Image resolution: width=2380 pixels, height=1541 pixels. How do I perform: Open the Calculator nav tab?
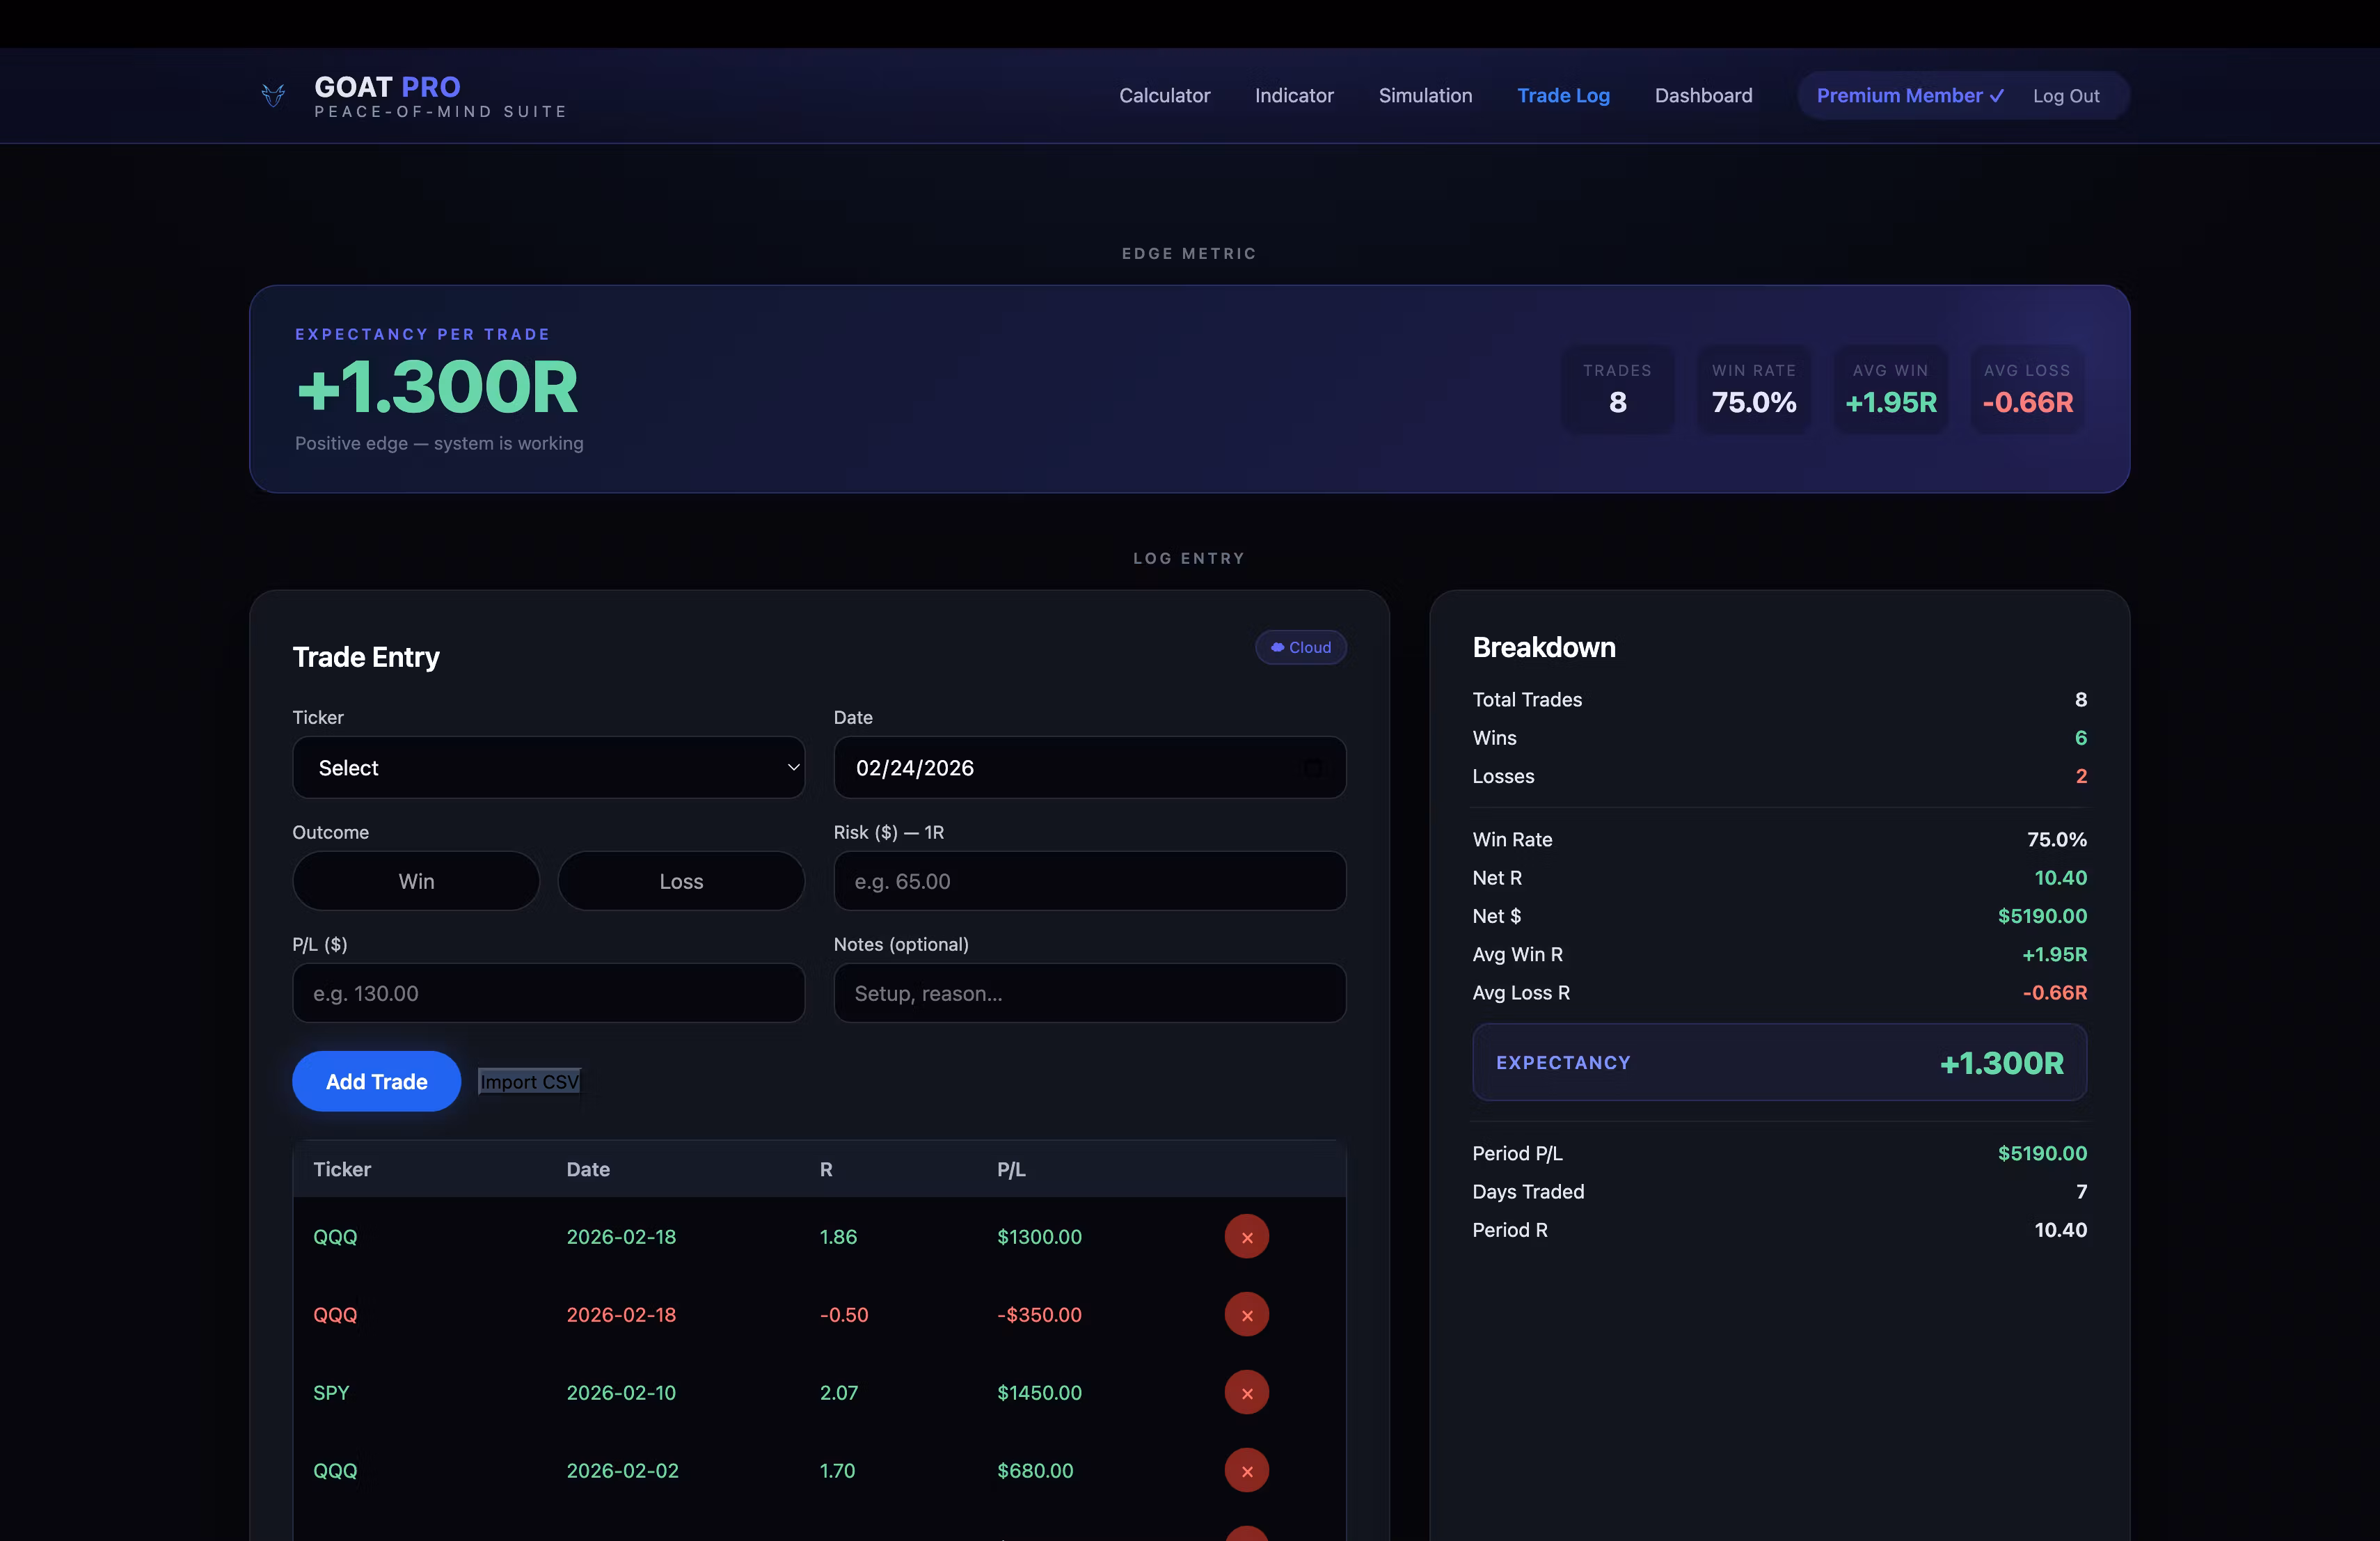(1164, 96)
